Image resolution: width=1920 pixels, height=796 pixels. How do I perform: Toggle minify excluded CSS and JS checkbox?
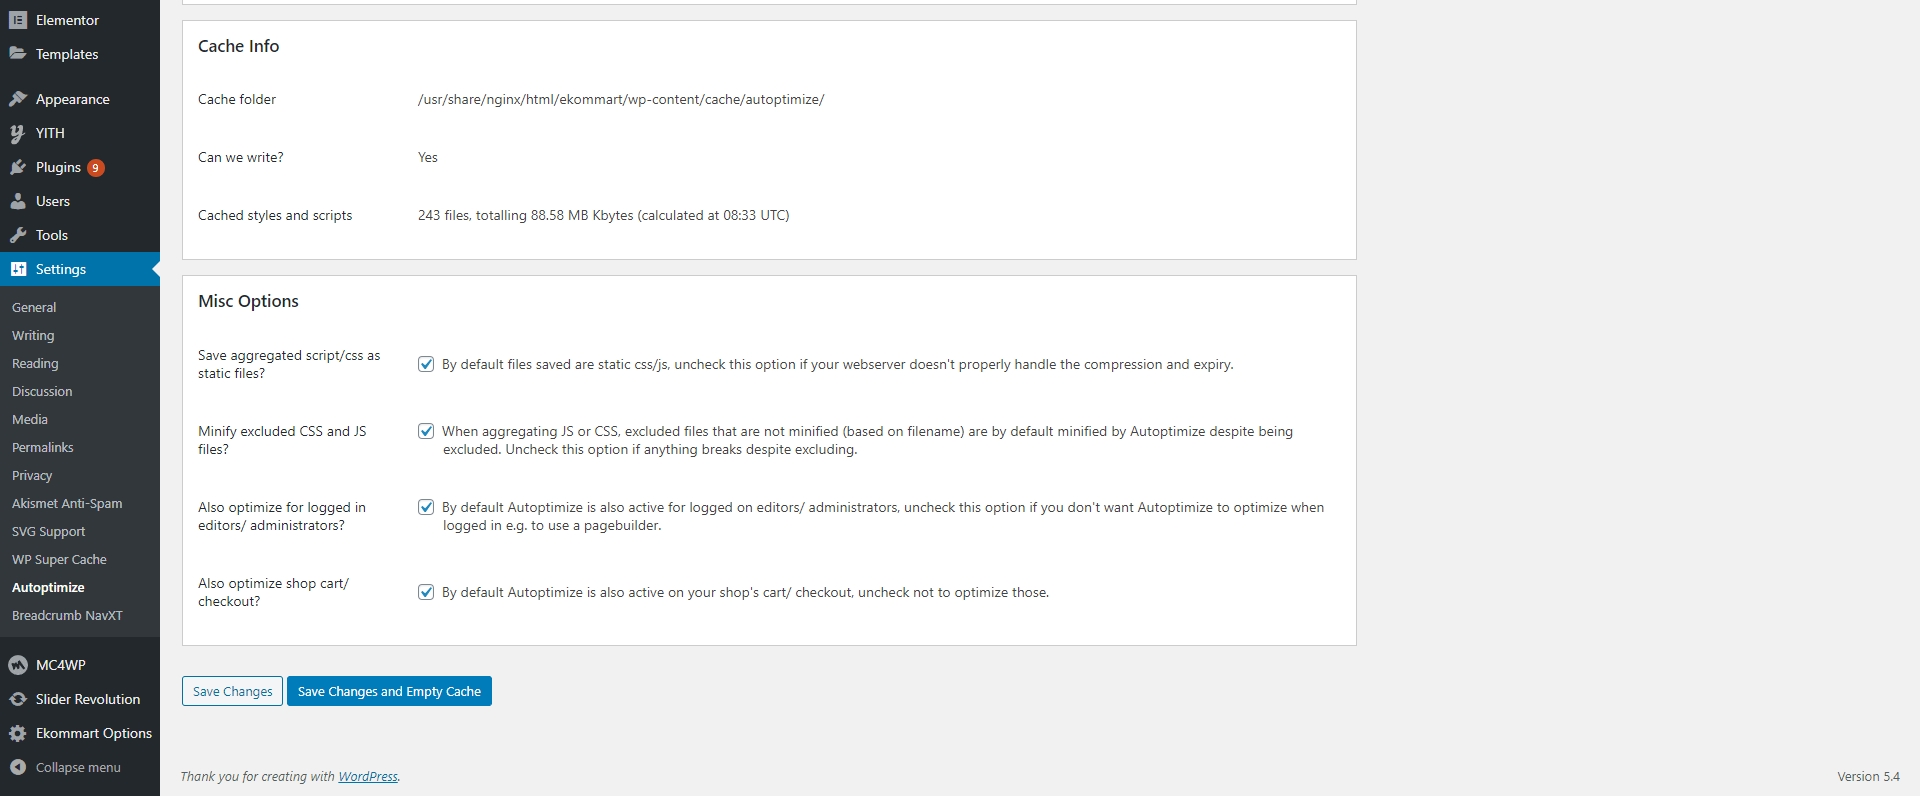pos(426,431)
